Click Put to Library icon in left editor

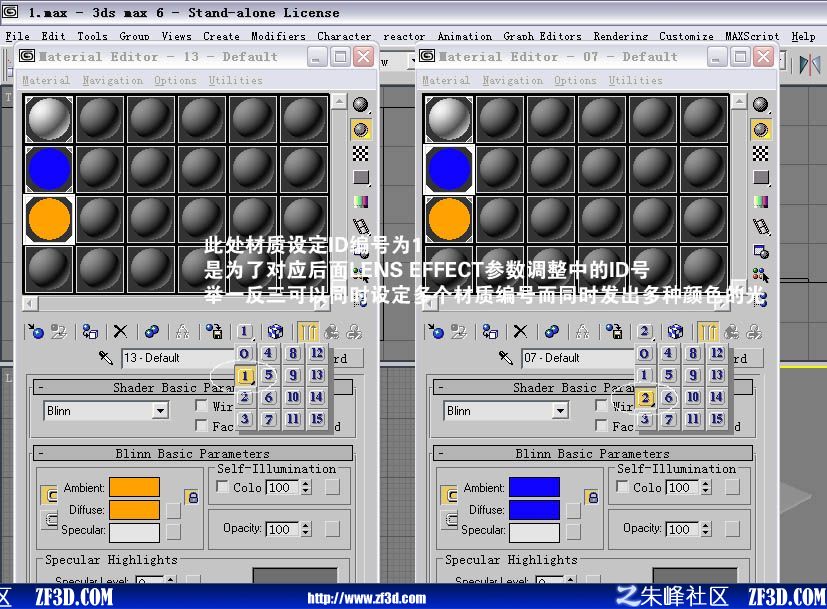tap(214, 332)
